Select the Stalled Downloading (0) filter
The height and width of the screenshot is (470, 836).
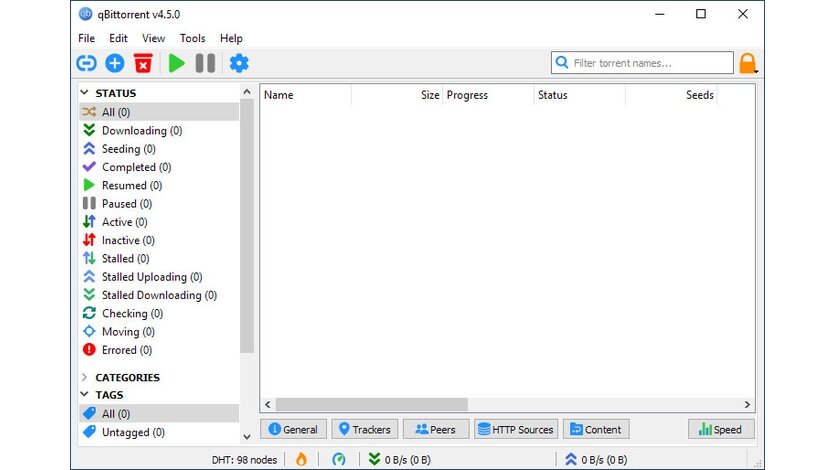pos(159,295)
